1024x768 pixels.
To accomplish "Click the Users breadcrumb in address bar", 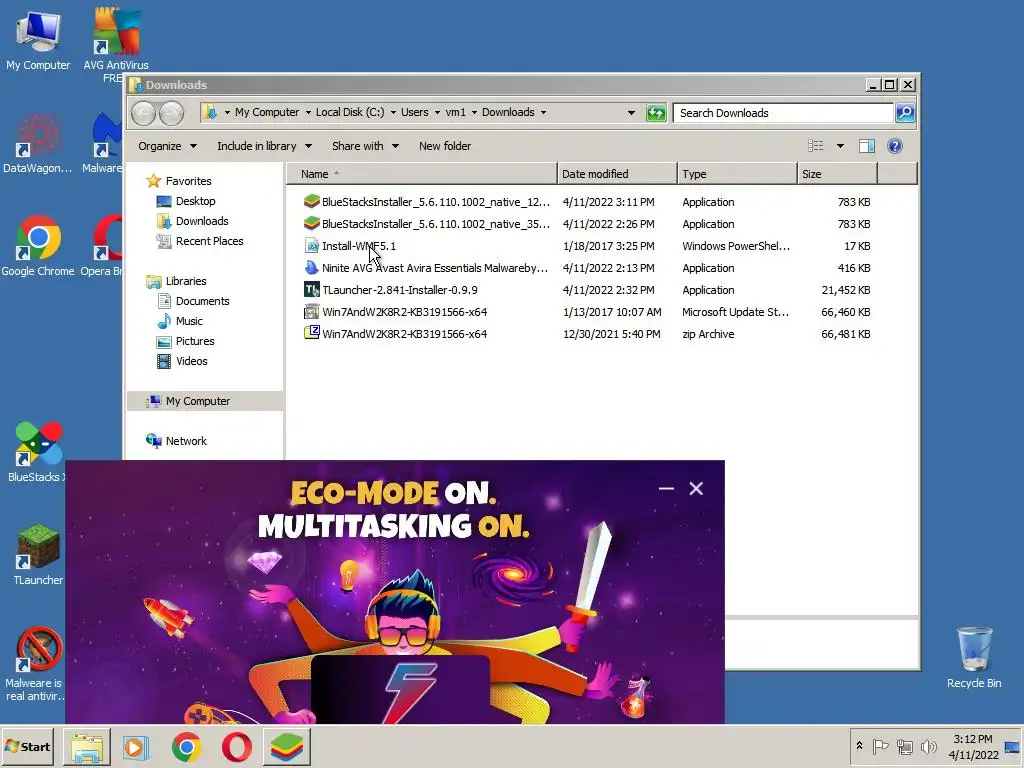I will (x=415, y=112).
